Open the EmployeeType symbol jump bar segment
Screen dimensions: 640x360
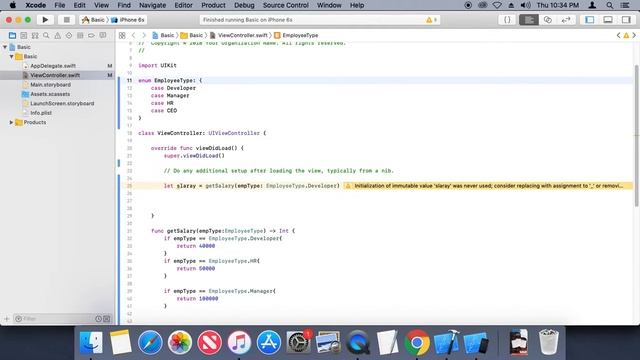(296, 36)
